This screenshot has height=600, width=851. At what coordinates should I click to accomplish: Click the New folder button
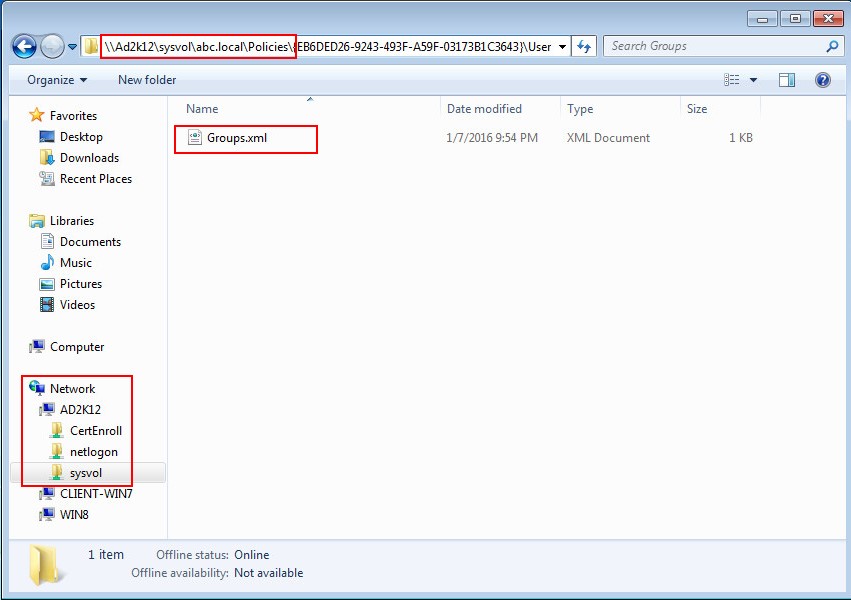pyautogui.click(x=147, y=80)
